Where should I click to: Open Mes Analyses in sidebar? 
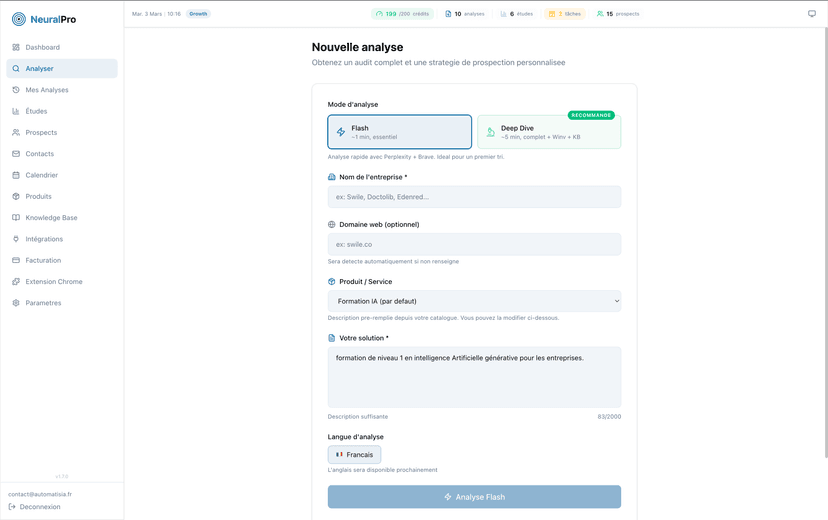pos(47,90)
